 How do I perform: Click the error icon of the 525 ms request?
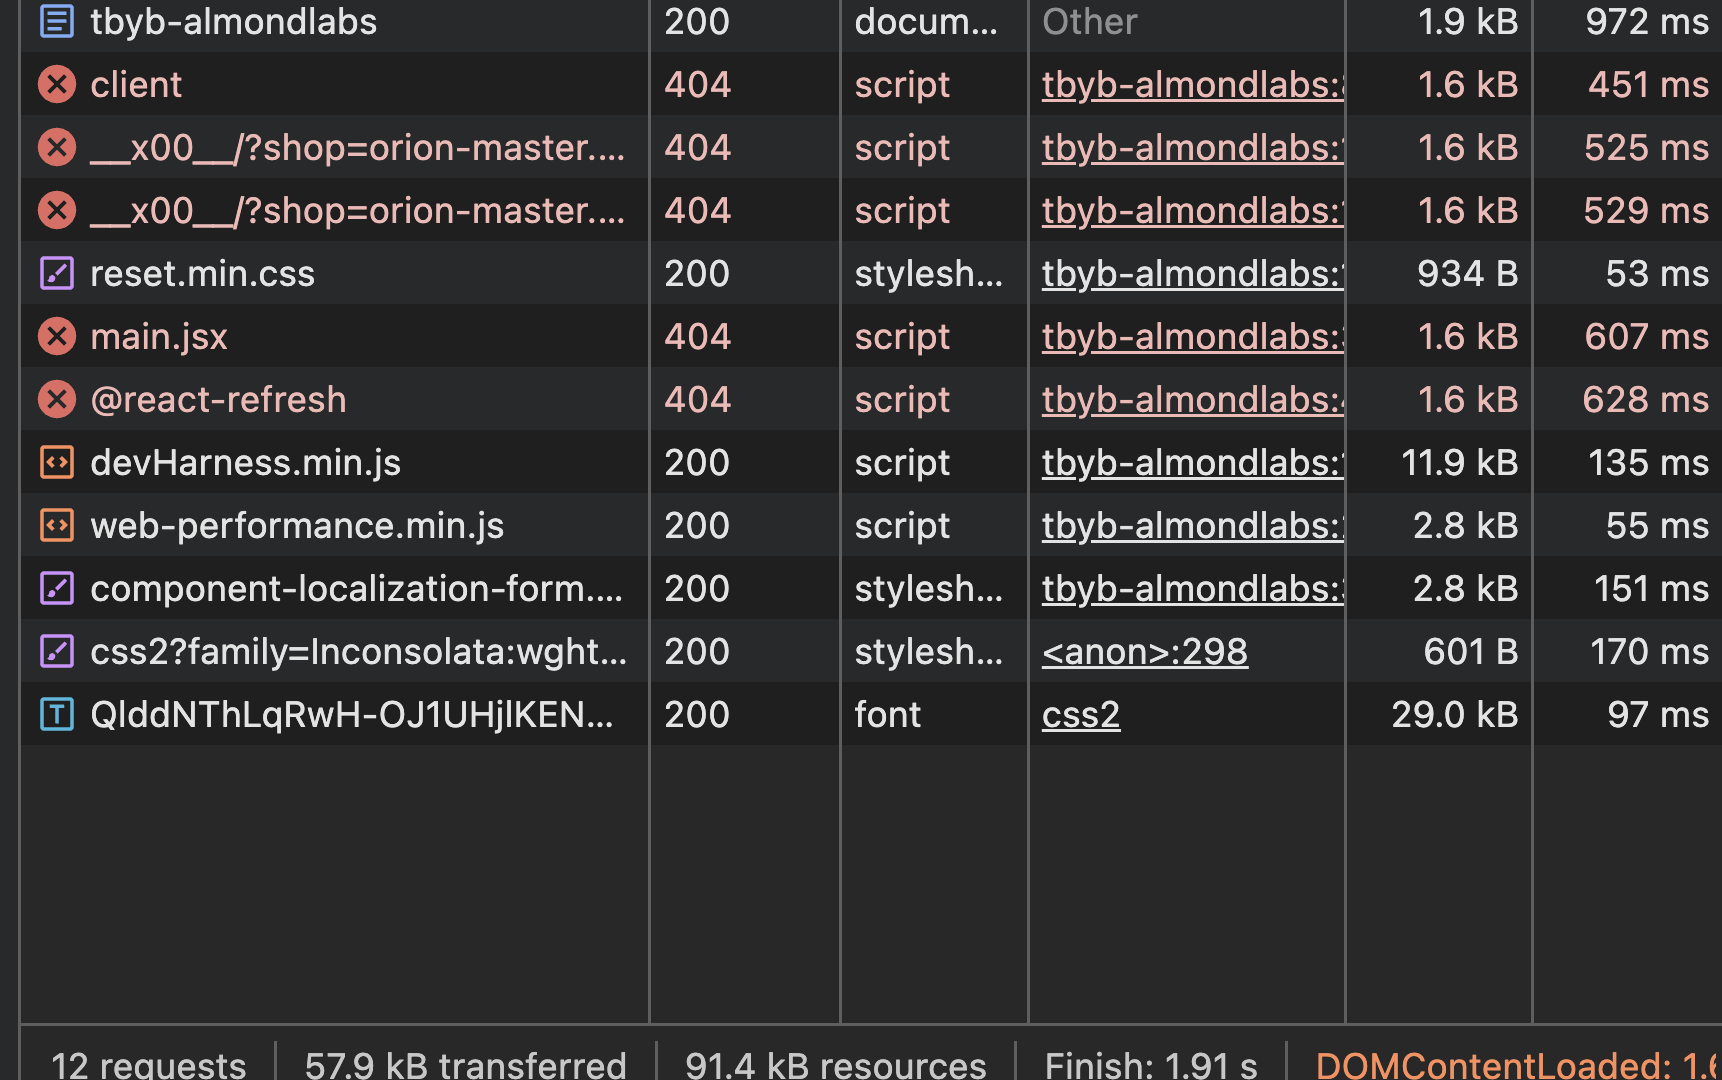point(57,147)
